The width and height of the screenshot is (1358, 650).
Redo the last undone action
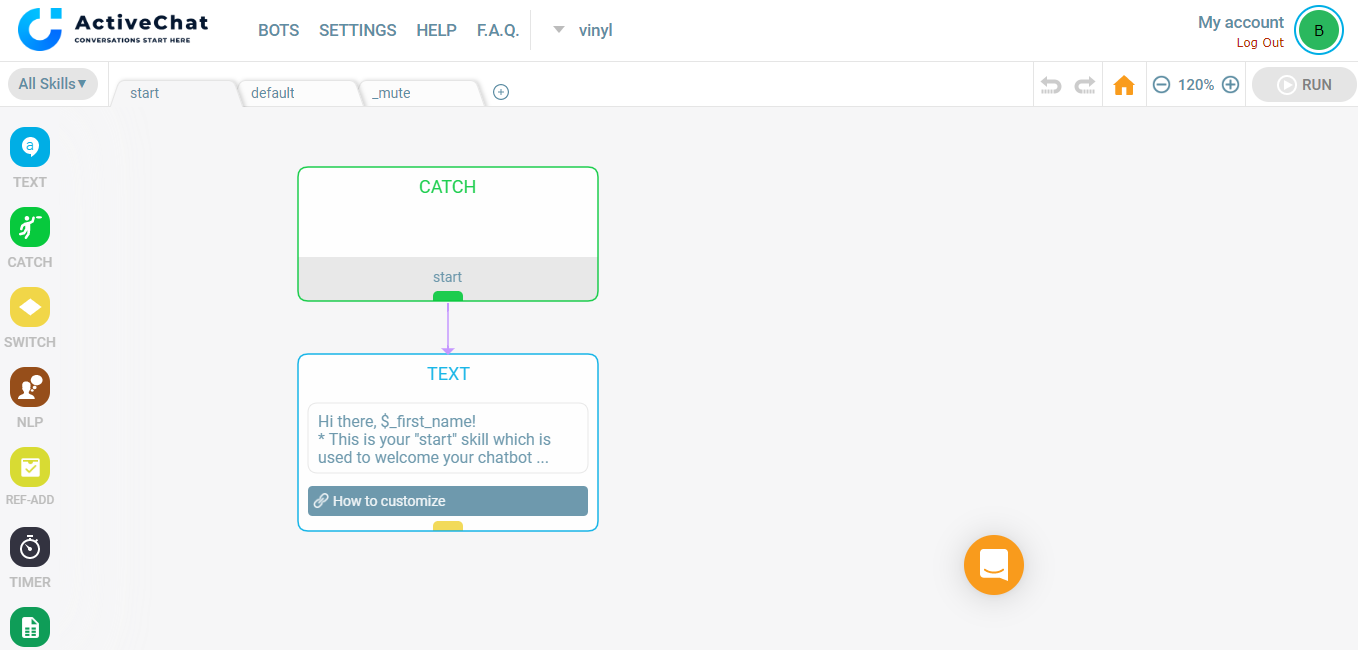pyautogui.click(x=1085, y=85)
